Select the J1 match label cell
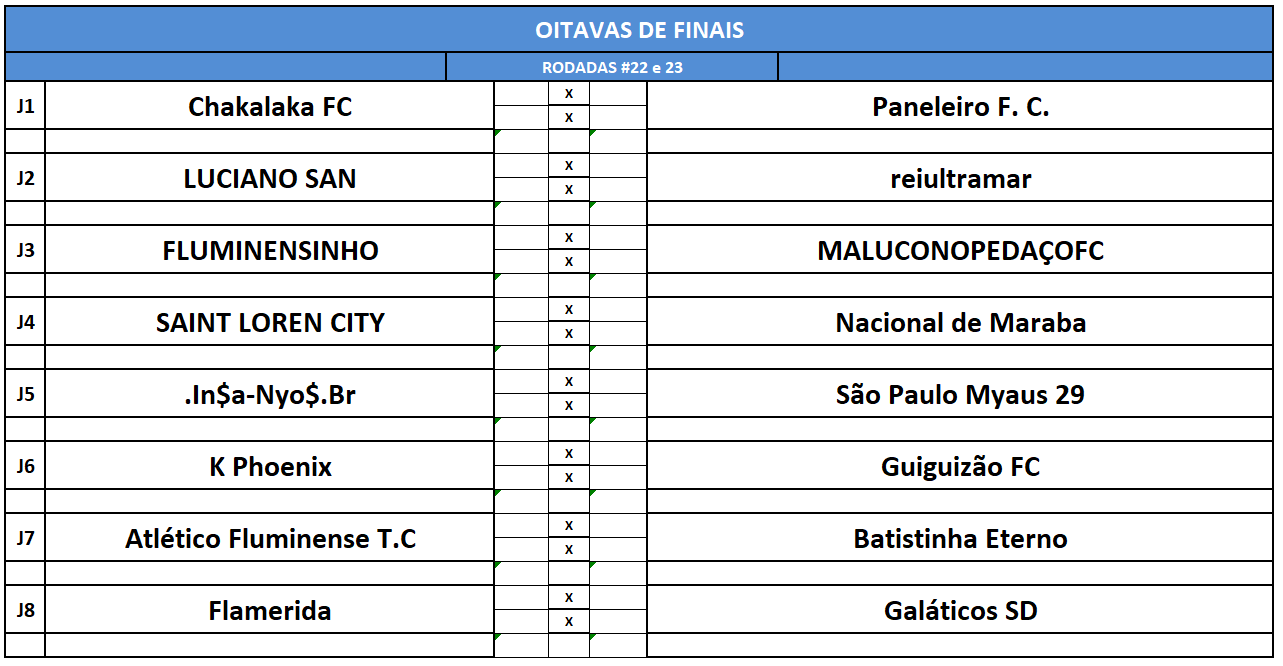 click(x=25, y=106)
